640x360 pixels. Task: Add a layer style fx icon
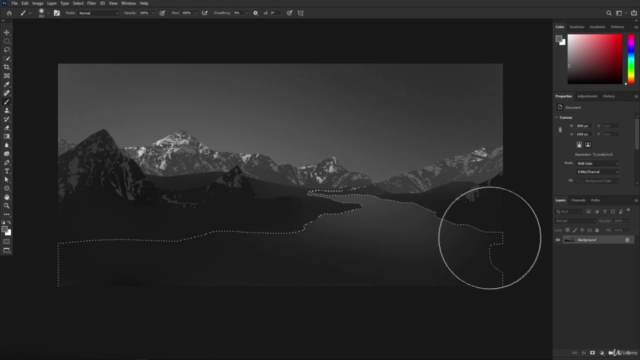click(583, 353)
